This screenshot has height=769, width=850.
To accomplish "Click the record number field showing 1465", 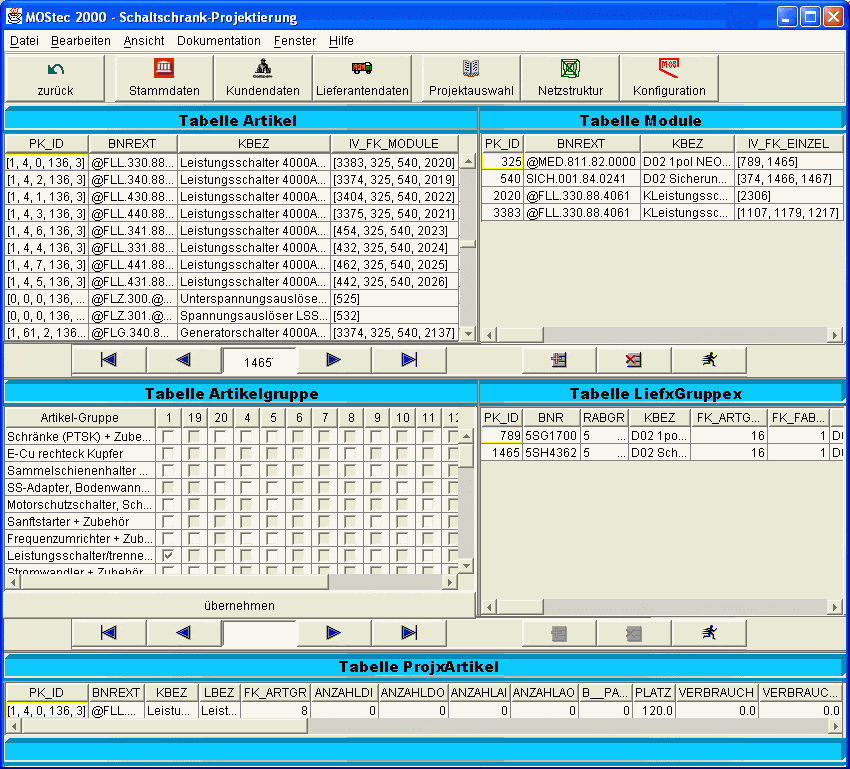I will (259, 361).
